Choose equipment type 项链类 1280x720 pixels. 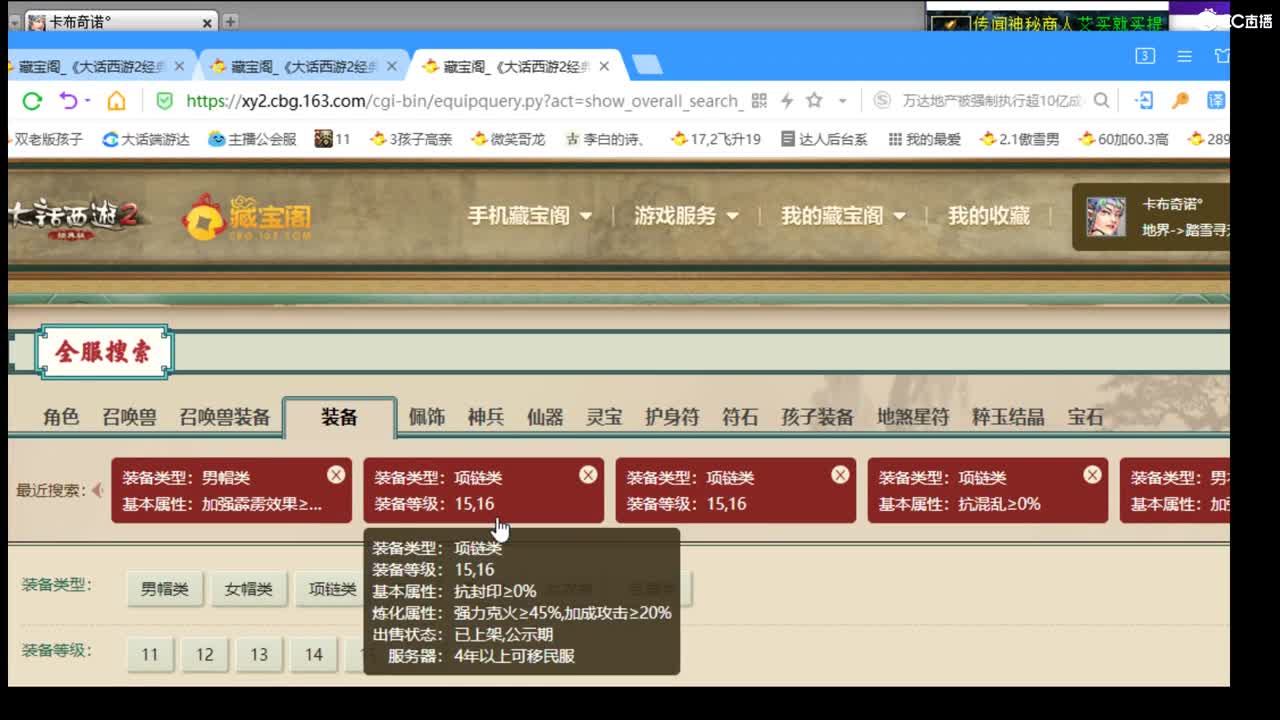332,589
